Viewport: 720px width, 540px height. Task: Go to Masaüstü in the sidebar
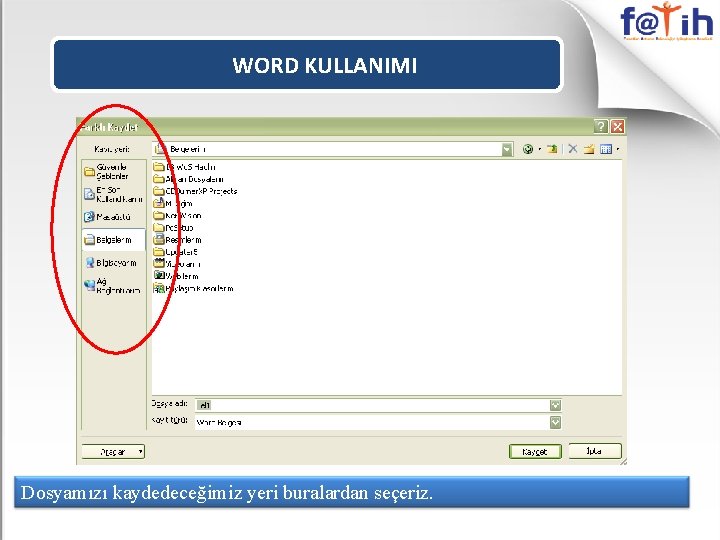click(107, 217)
